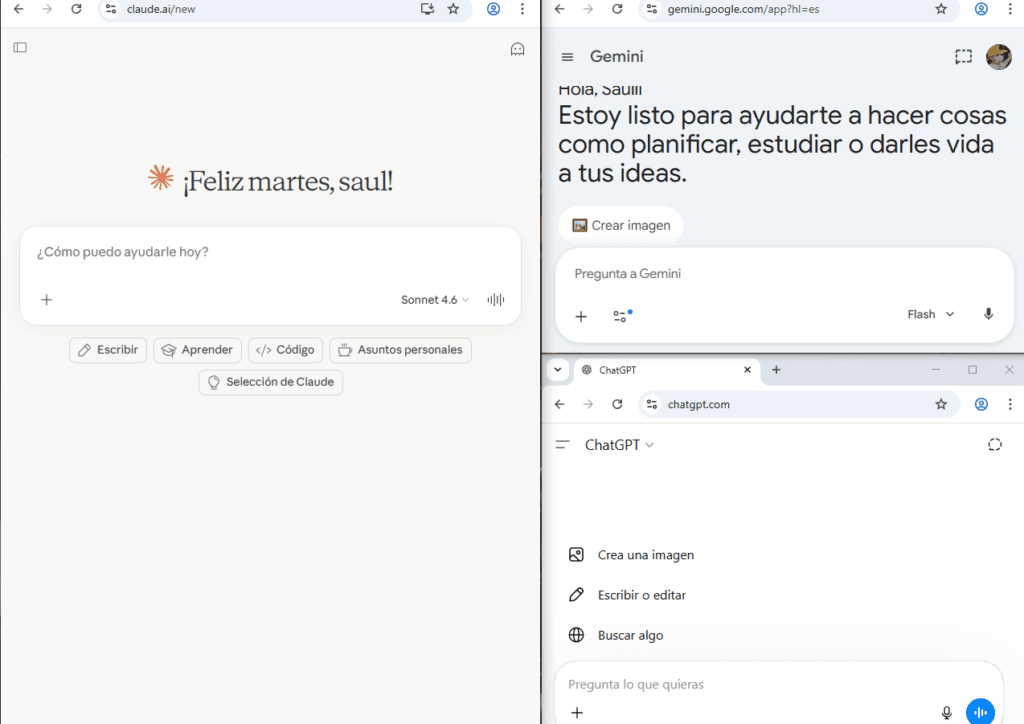This screenshot has height=724, width=1024.
Task: Choose Crea una imagen in ChatGPT
Action: click(x=632, y=555)
